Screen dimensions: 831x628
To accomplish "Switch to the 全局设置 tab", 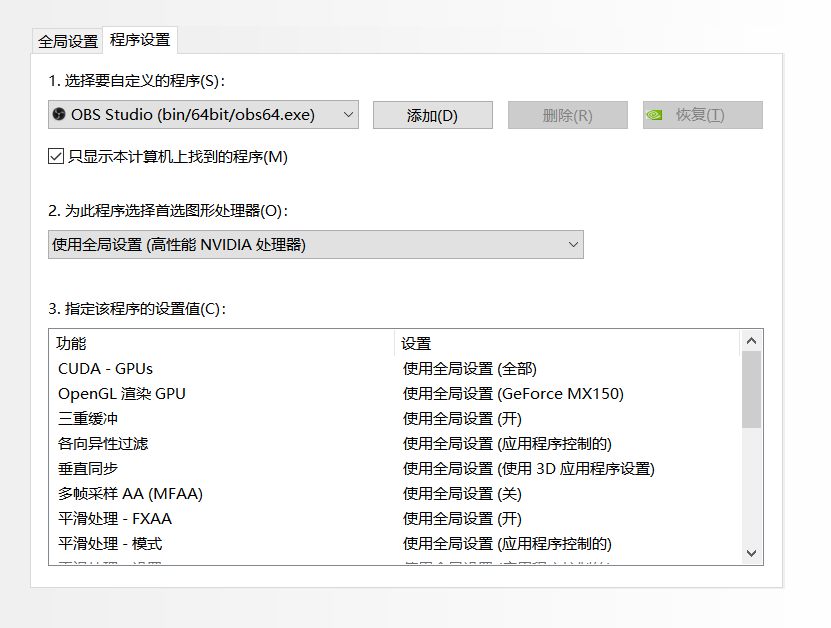I will click(x=68, y=41).
